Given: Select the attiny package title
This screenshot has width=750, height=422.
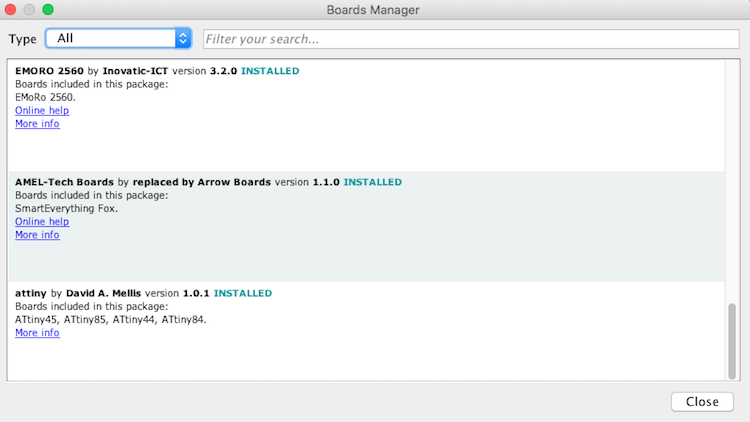Looking at the screenshot, I should tap(31, 293).
